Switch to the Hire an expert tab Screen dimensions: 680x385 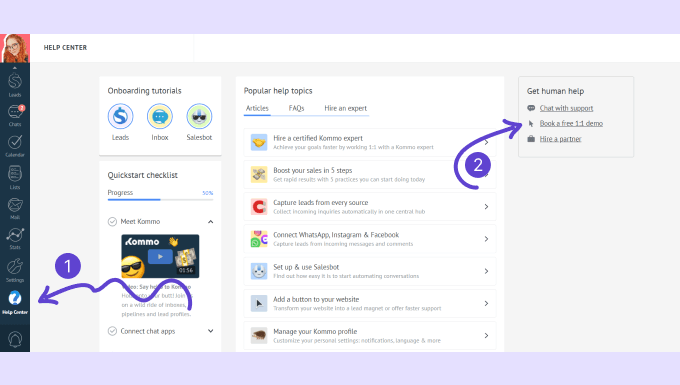pos(346,108)
